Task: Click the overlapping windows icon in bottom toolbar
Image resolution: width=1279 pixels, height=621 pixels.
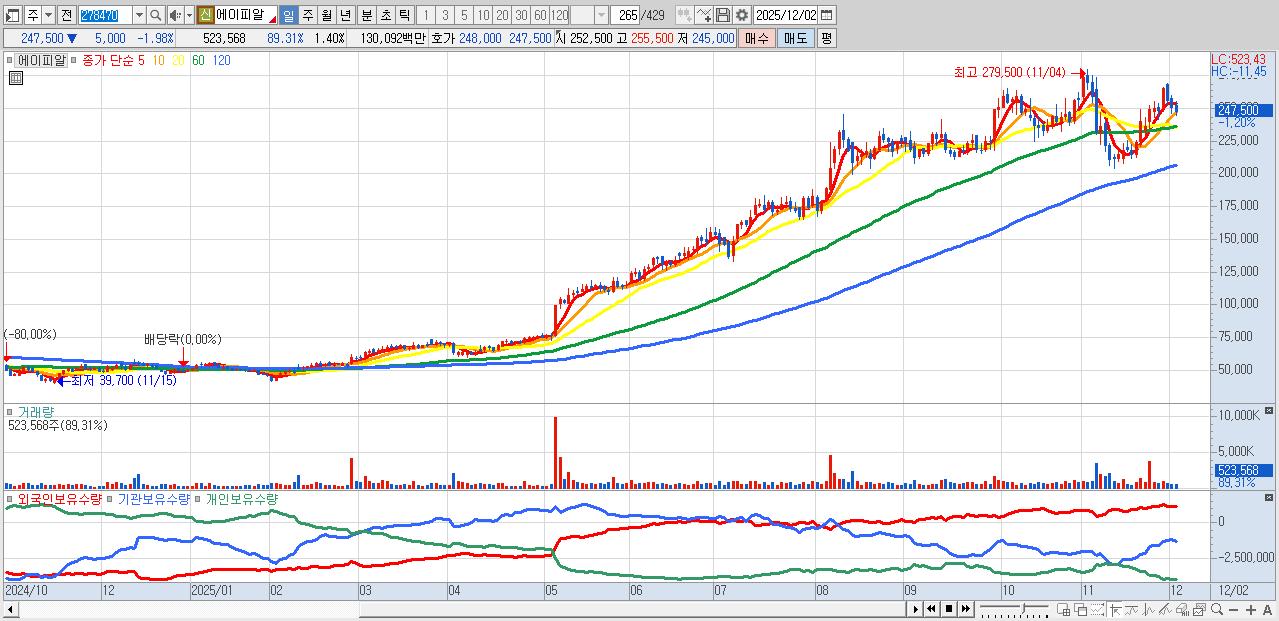Action: click(x=1081, y=609)
